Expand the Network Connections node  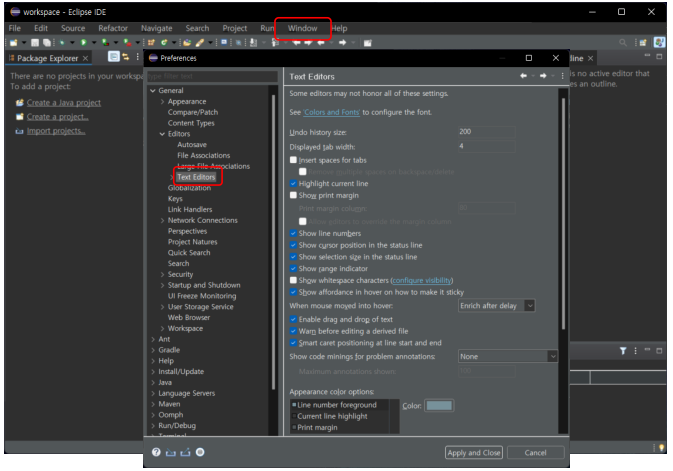click(162, 220)
